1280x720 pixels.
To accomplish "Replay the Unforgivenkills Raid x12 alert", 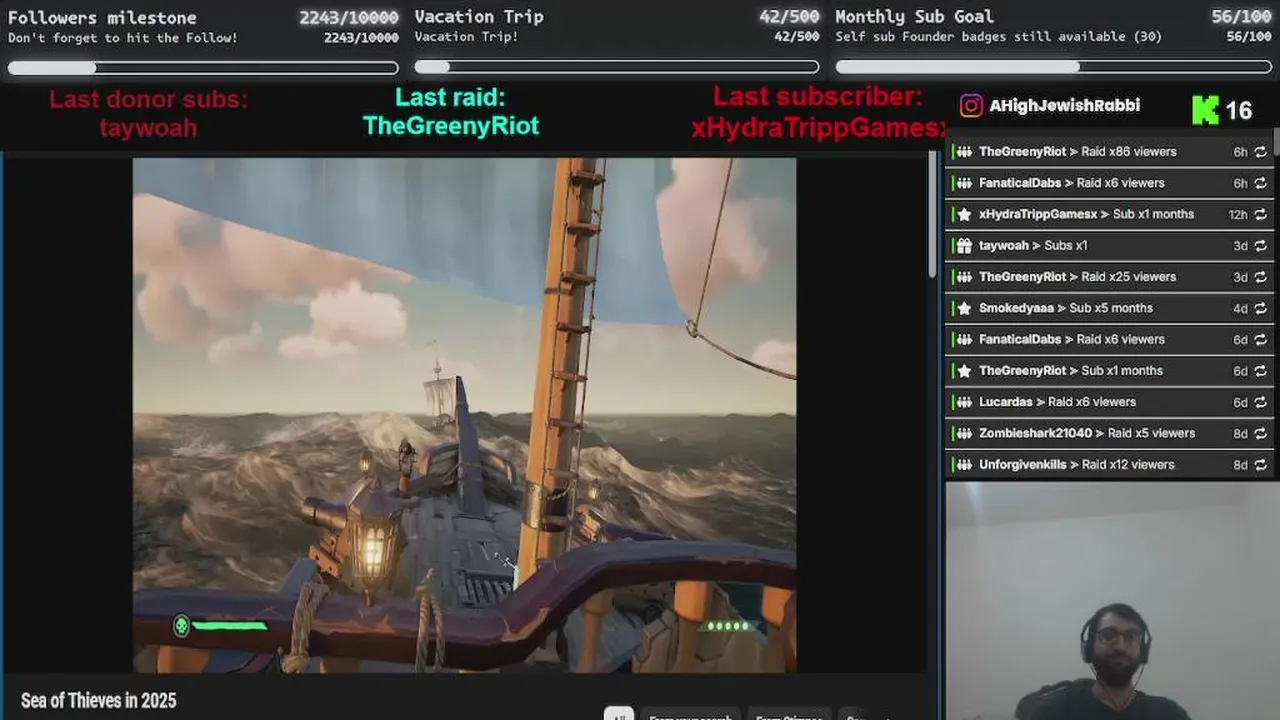I will (1260, 464).
